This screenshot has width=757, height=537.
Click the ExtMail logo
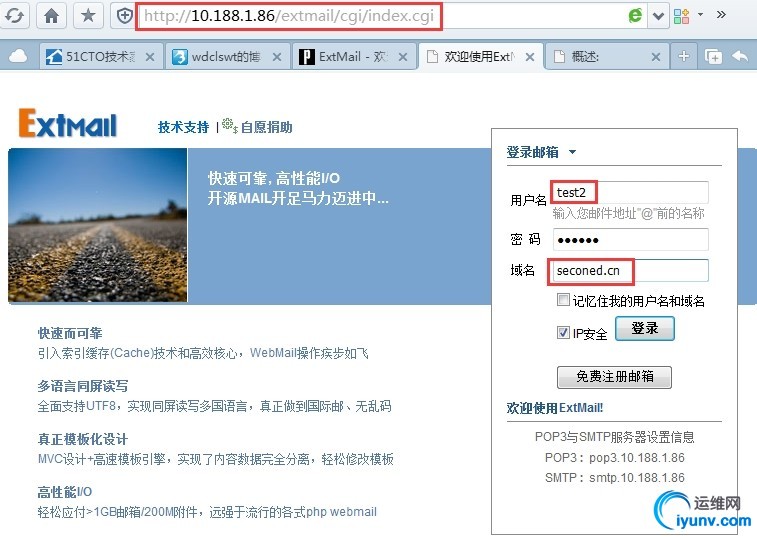(x=68, y=123)
